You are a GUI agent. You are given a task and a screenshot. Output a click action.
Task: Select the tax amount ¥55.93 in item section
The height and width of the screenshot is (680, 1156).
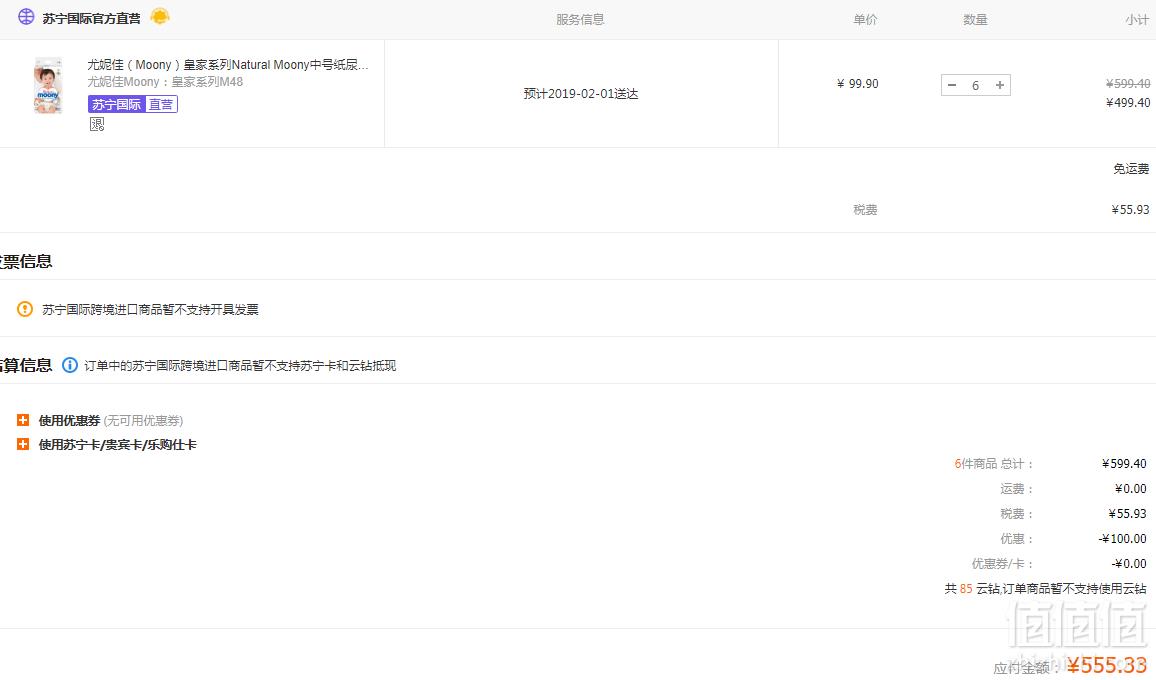click(x=1130, y=209)
